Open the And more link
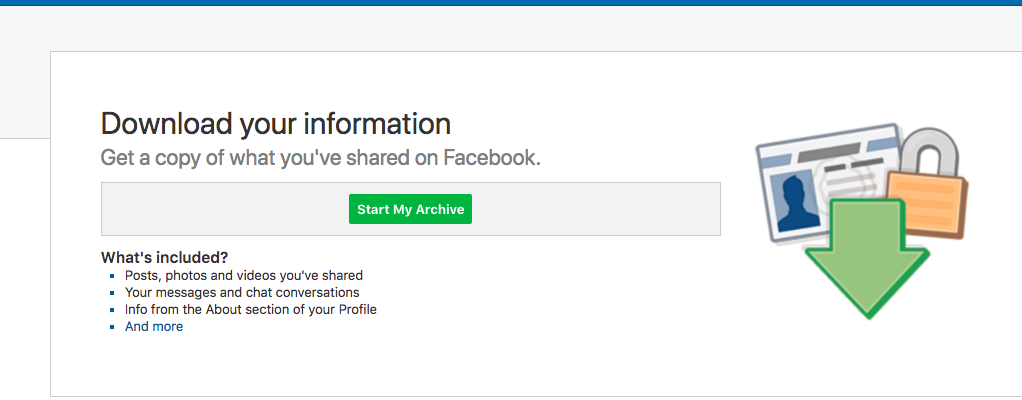This screenshot has width=1022, height=400. click(x=154, y=326)
